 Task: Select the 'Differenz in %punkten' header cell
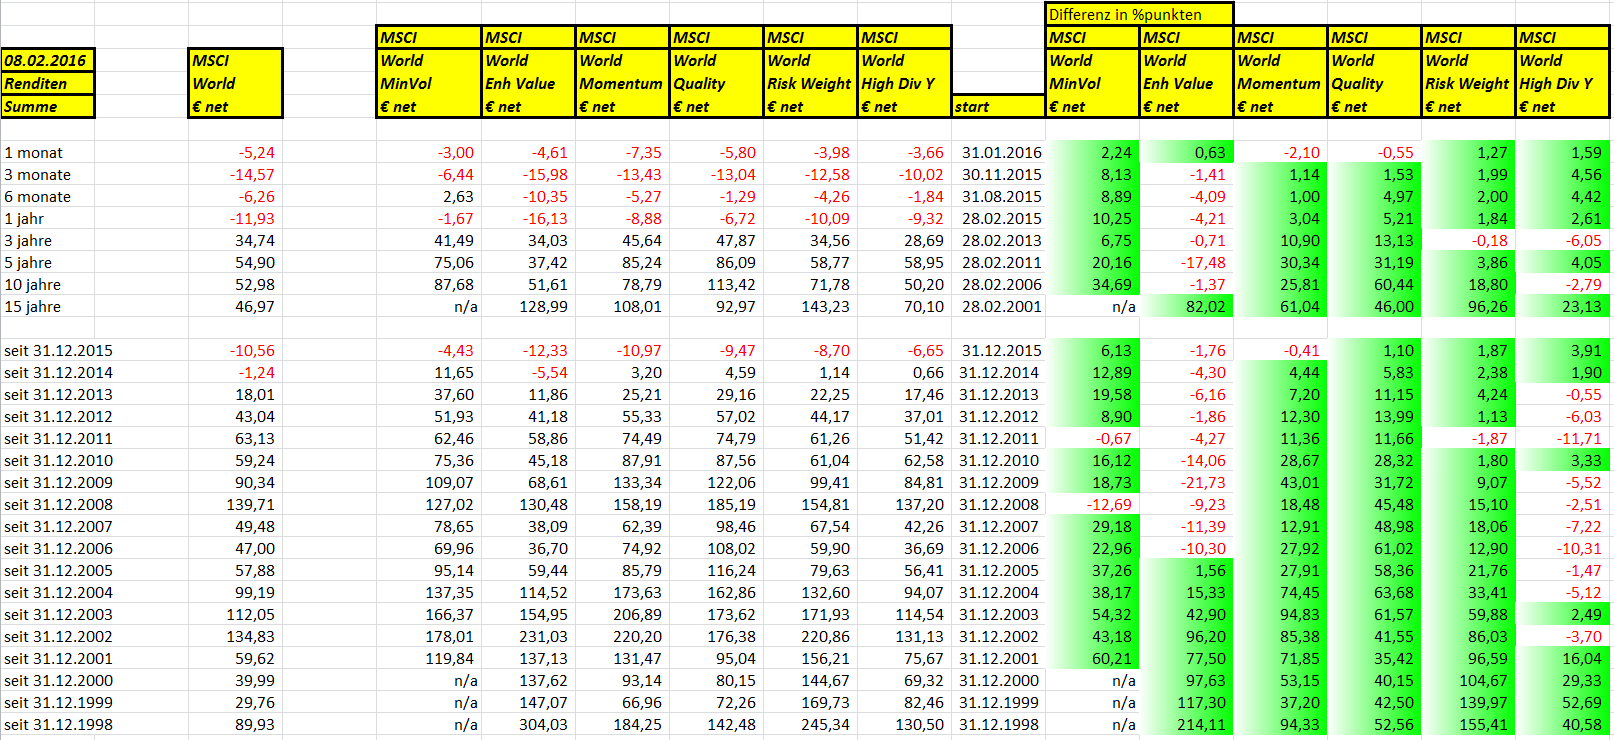pyautogui.click(x=1138, y=14)
